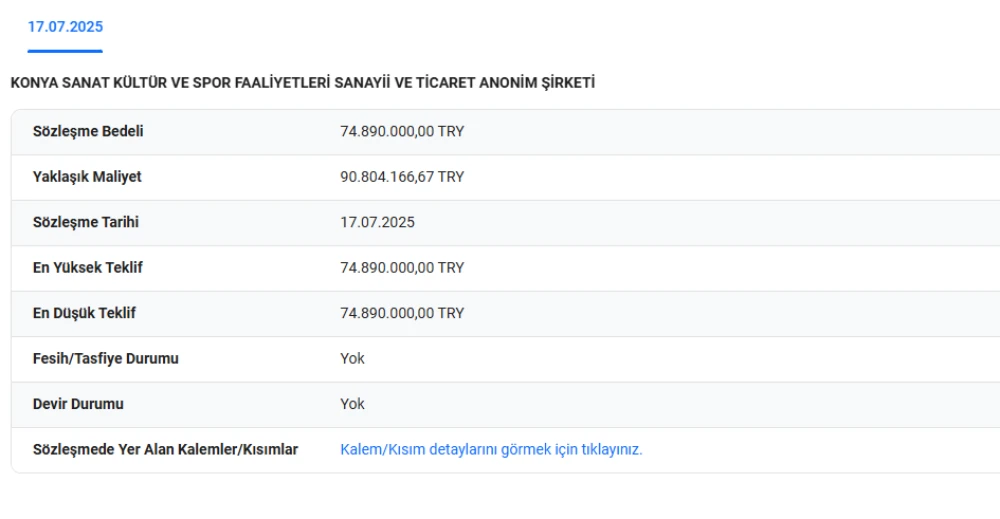Click the blue underline beneath the date tab
The width and height of the screenshot is (1000, 519).
pyautogui.click(x=65, y=51)
